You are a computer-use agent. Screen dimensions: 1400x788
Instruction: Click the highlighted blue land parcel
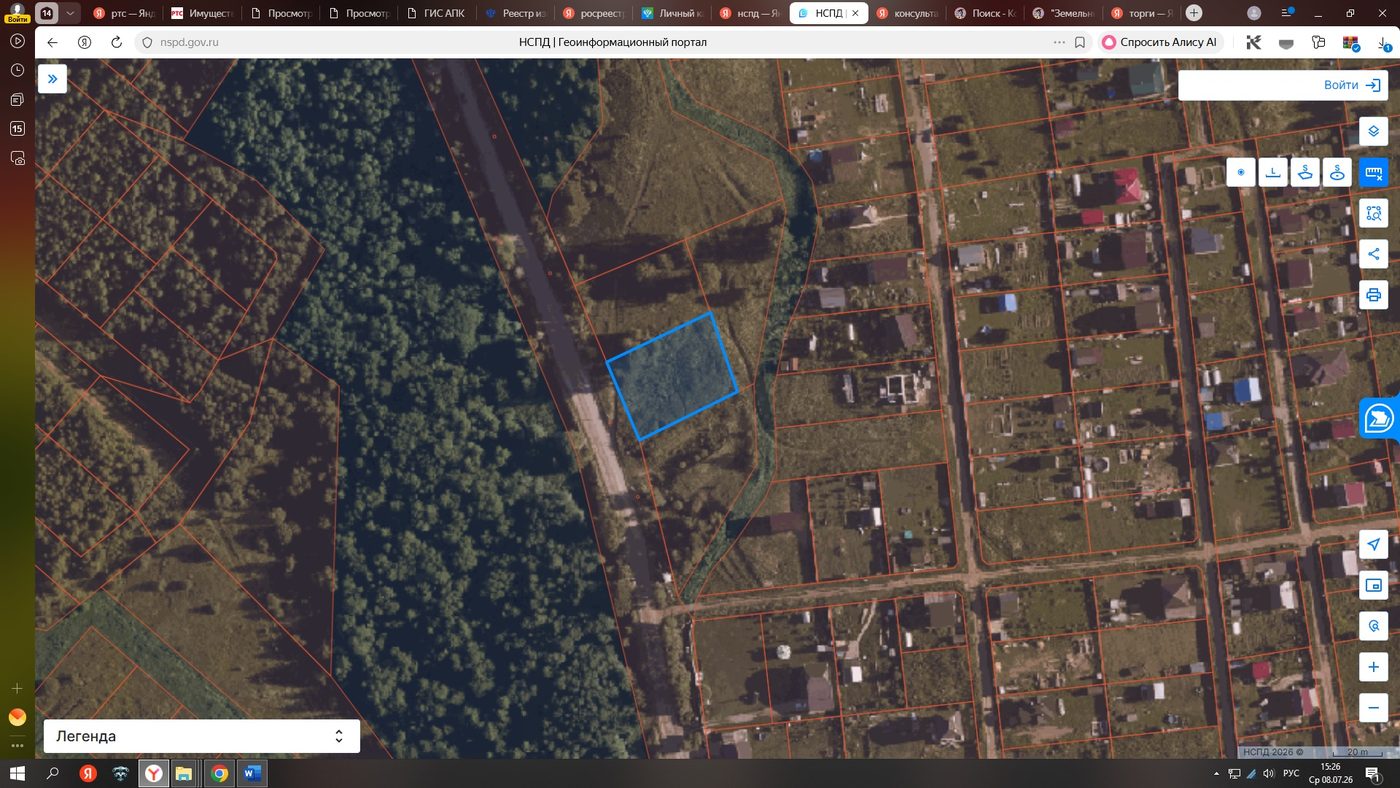(672, 376)
